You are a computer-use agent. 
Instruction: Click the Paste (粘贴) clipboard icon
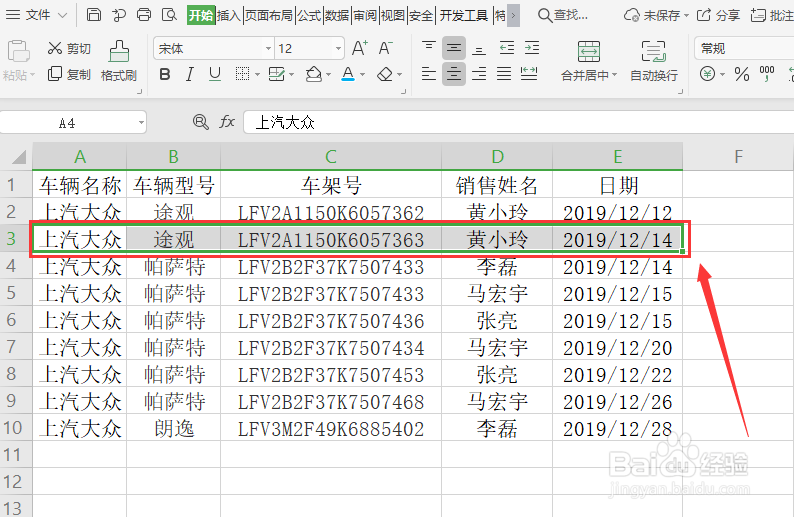point(18,52)
